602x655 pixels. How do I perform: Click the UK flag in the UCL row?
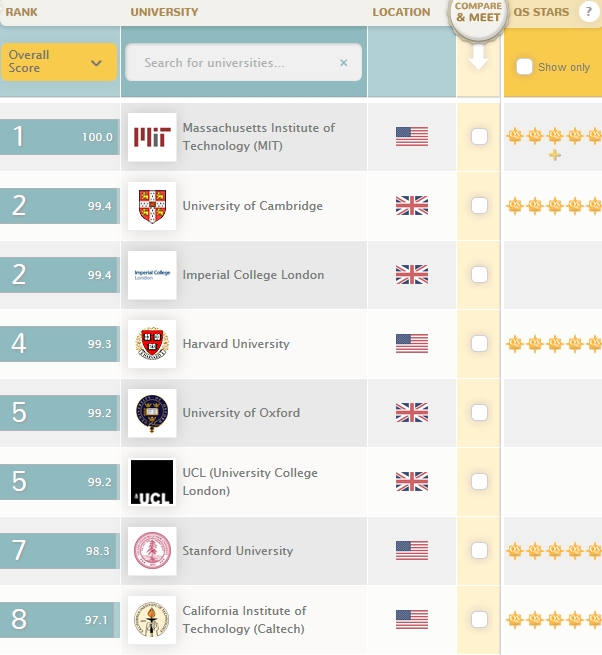click(412, 482)
